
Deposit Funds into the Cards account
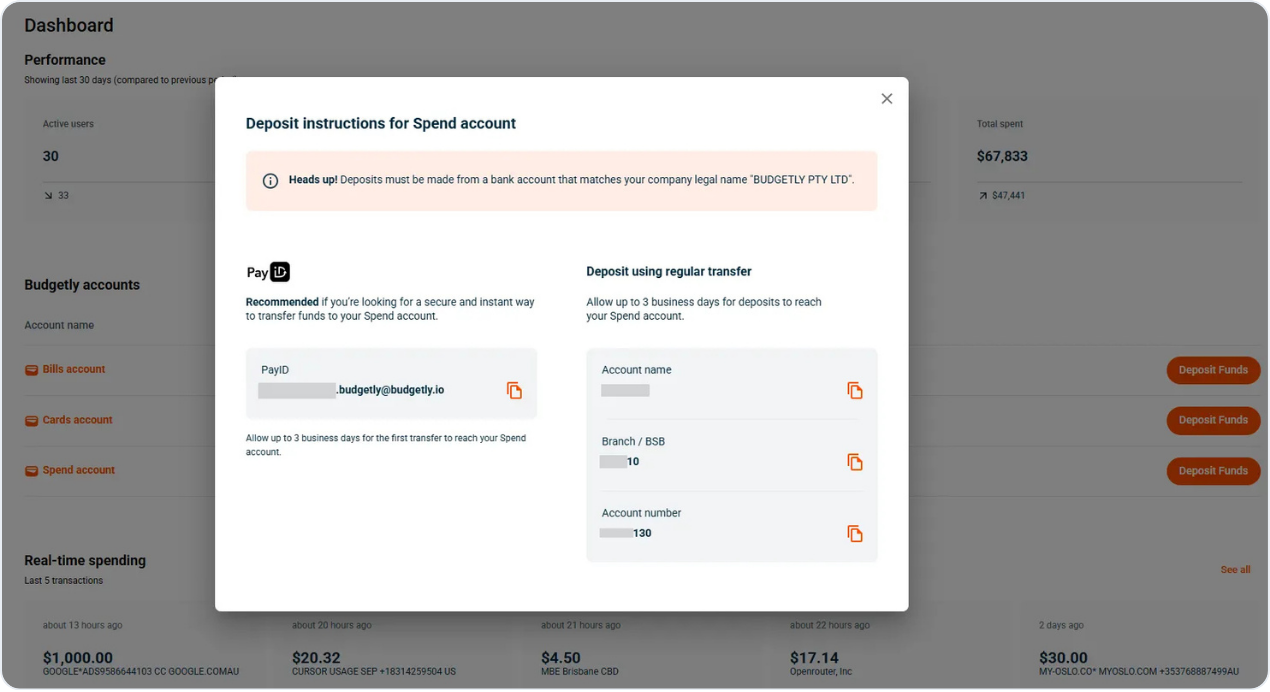[x=1213, y=420]
